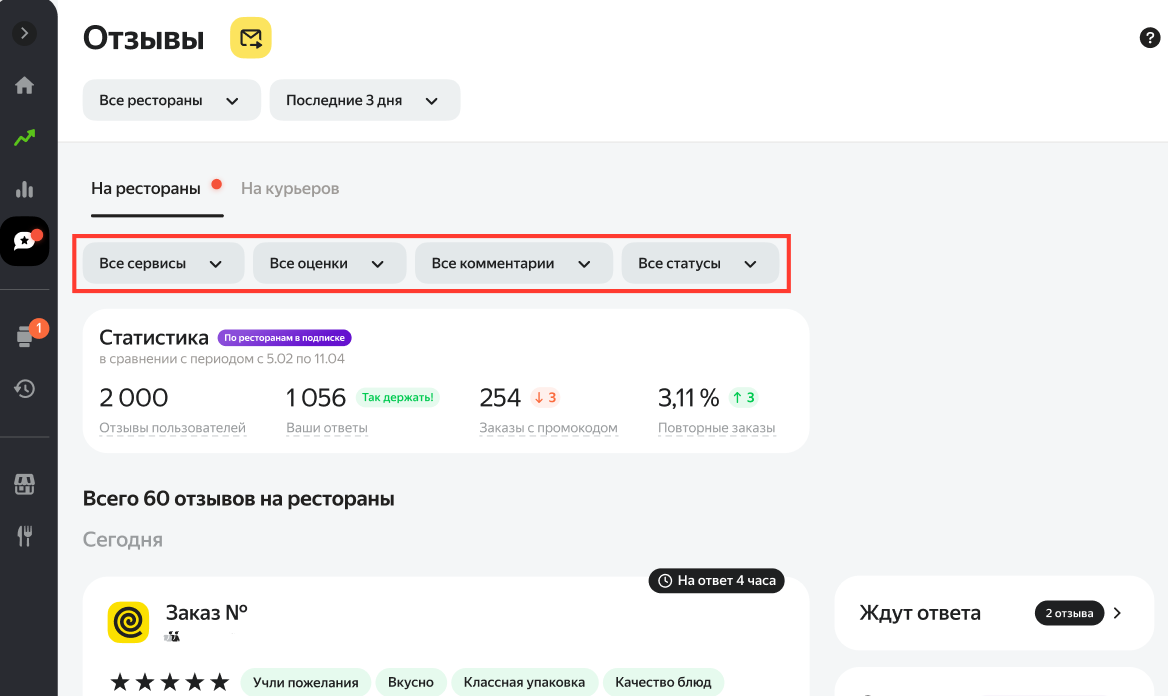Image resolution: width=1168 pixels, height=696 pixels.
Task: Open the Ждут ответа reviews card
Action: tap(992, 612)
